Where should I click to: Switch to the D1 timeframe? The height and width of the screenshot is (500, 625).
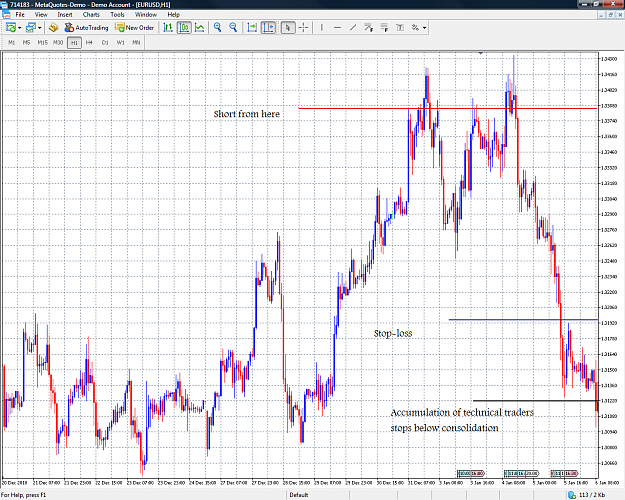(105, 43)
